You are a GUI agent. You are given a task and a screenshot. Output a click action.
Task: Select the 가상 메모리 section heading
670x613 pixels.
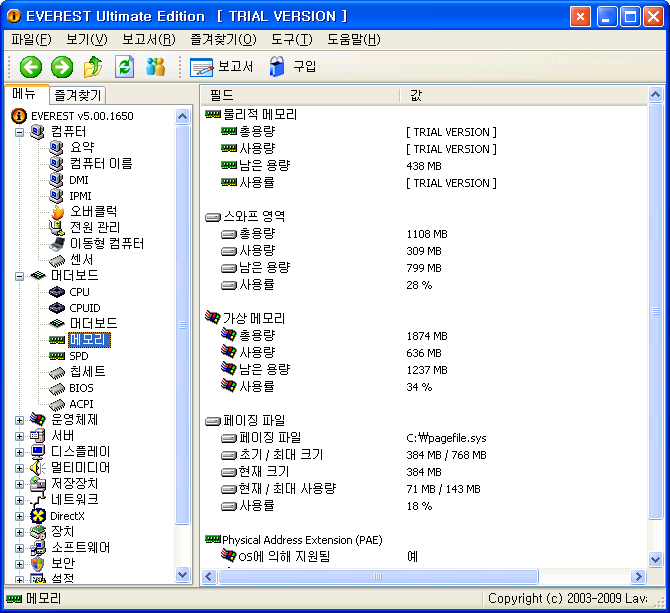254,318
